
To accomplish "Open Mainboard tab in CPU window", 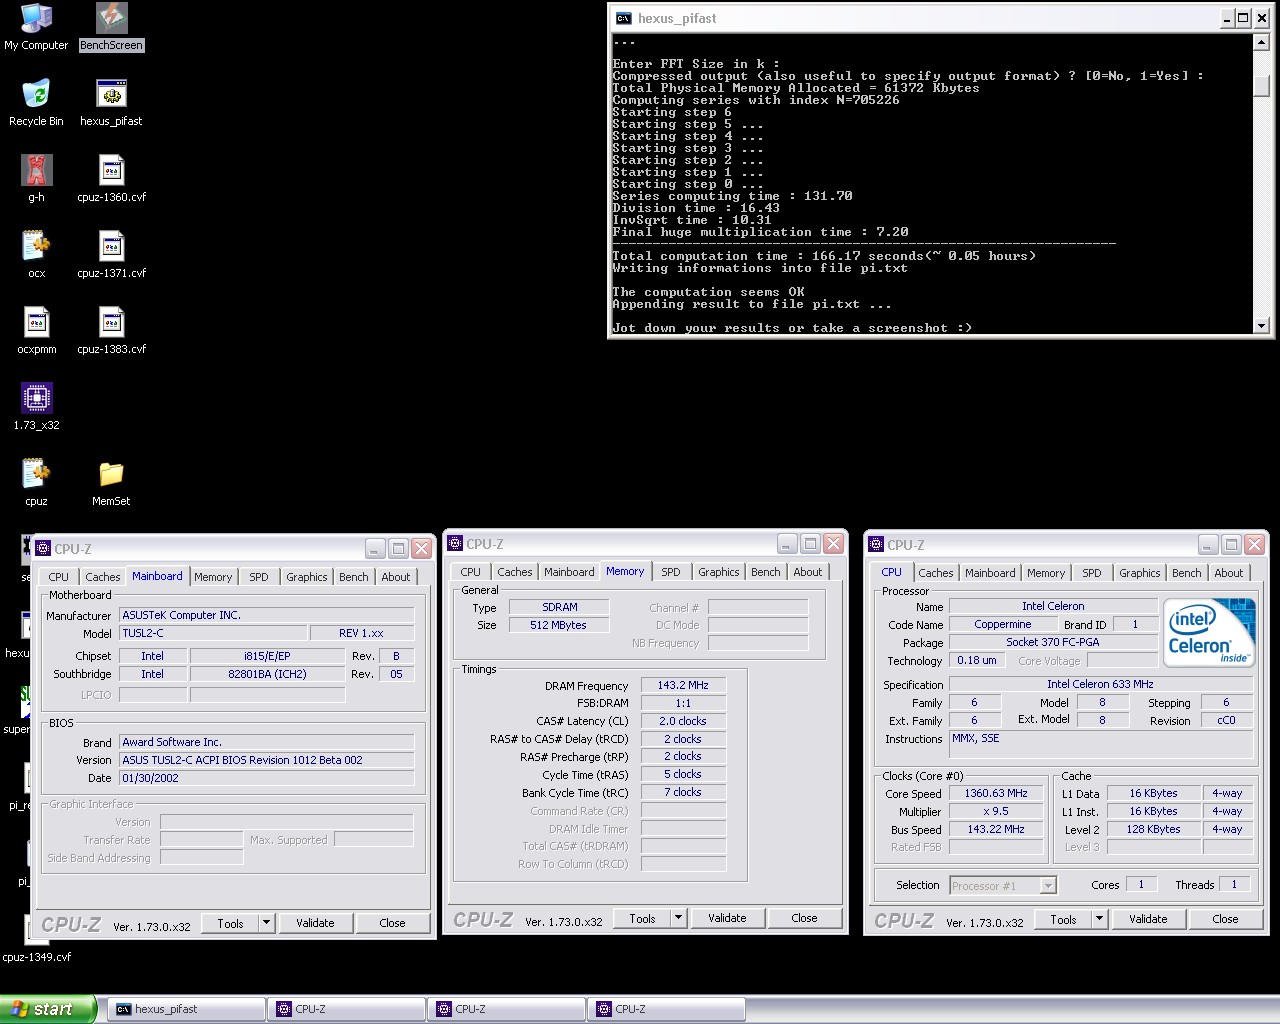I will tap(990, 573).
